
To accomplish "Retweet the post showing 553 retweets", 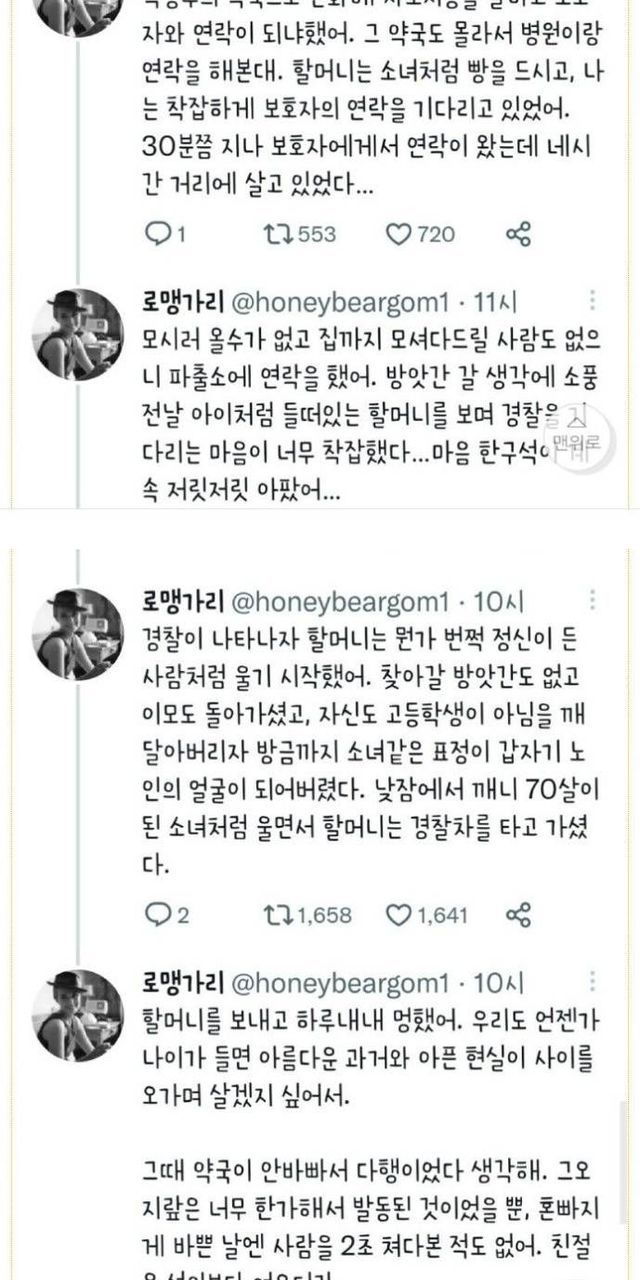I will (274, 234).
